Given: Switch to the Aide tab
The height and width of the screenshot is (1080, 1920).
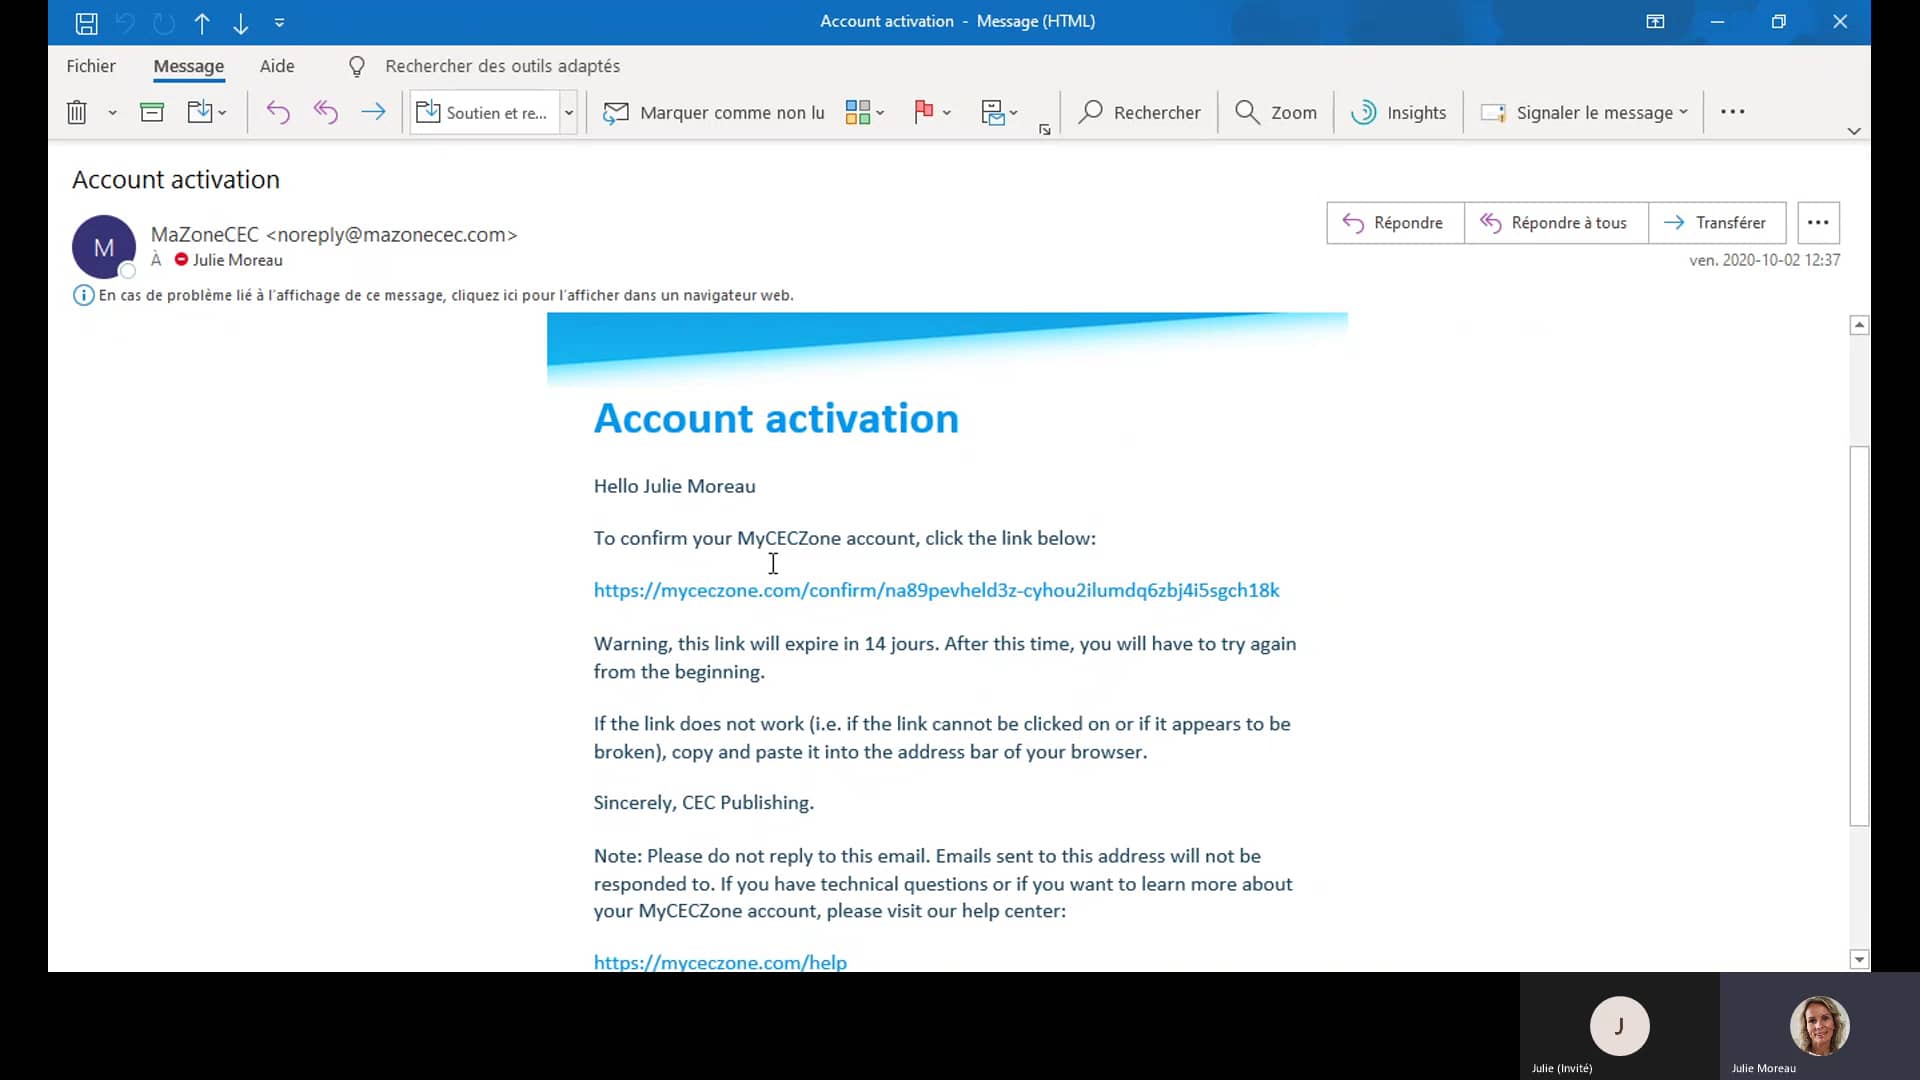Looking at the screenshot, I should 277,66.
